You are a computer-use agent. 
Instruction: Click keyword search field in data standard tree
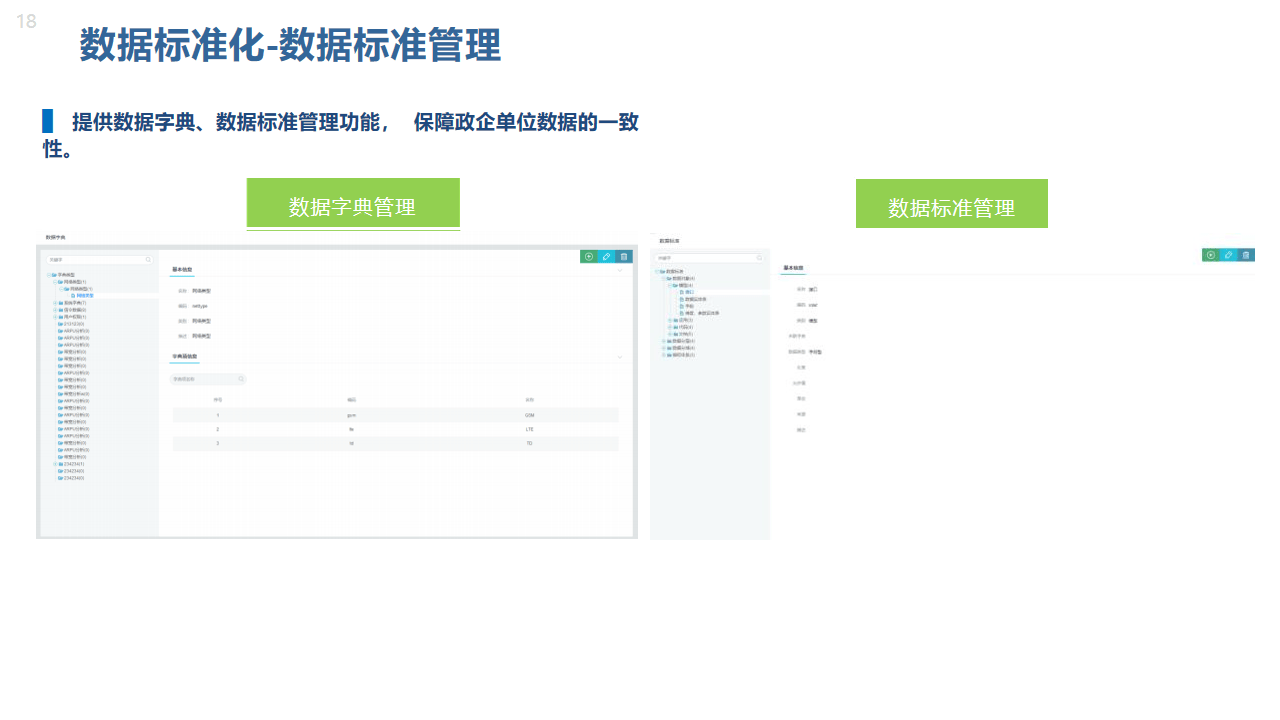[710, 258]
